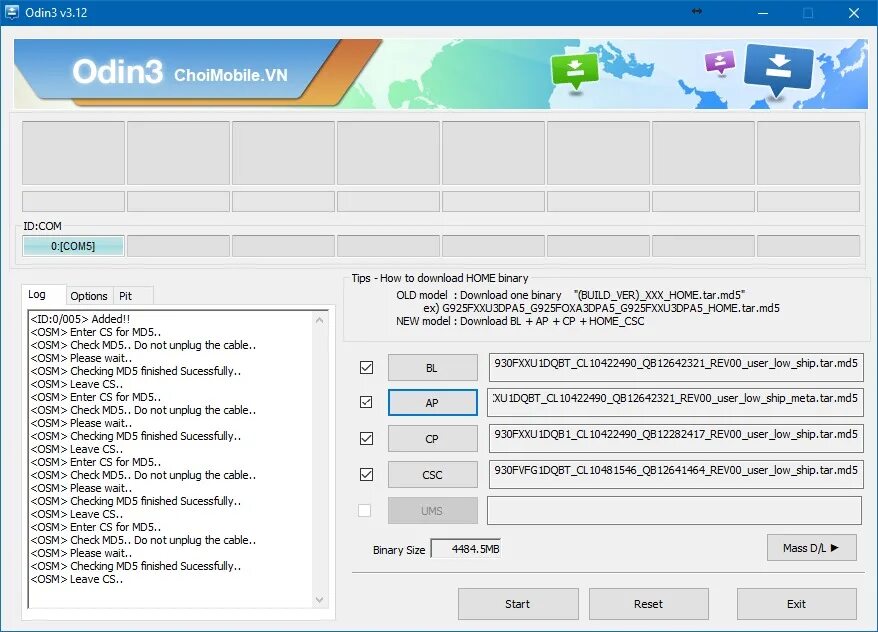Screen dimensions: 878x632
Task: Click the ID:COM label
Action: 43,226
